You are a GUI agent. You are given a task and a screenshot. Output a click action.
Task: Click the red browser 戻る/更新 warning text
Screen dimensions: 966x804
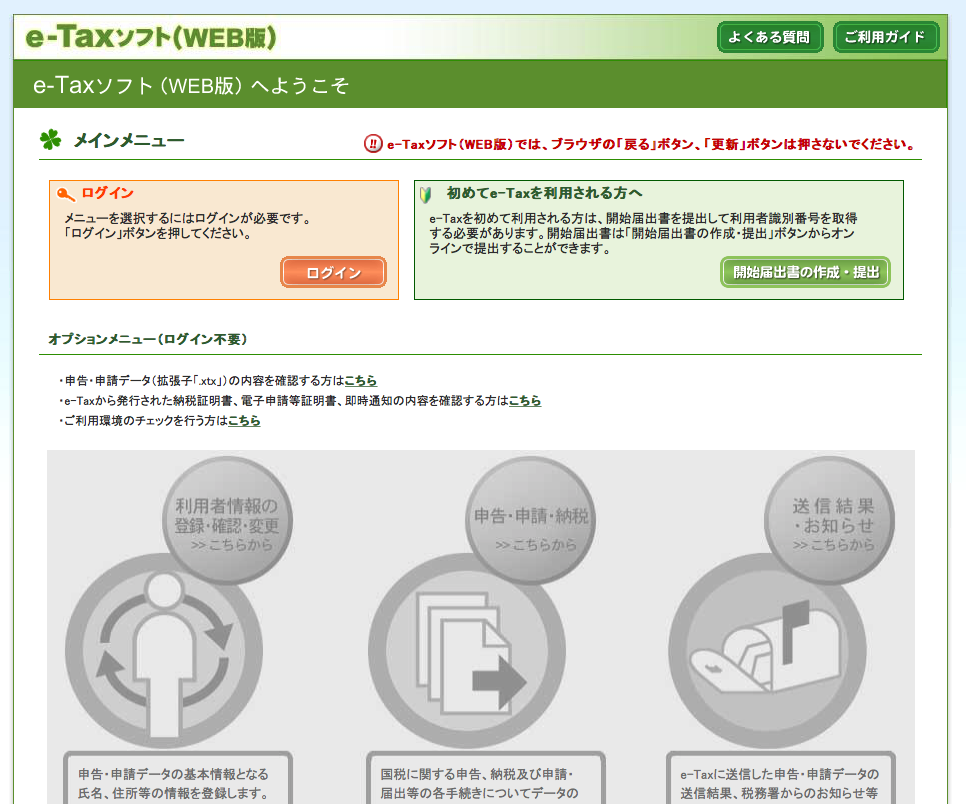651,144
